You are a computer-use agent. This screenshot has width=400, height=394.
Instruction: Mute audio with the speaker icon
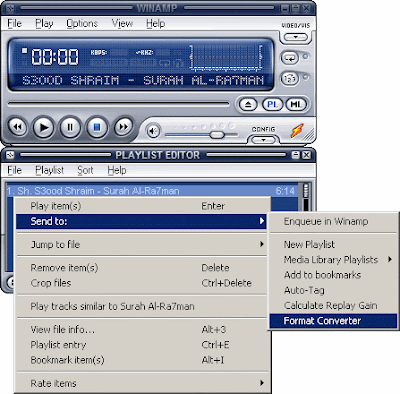coord(153,131)
